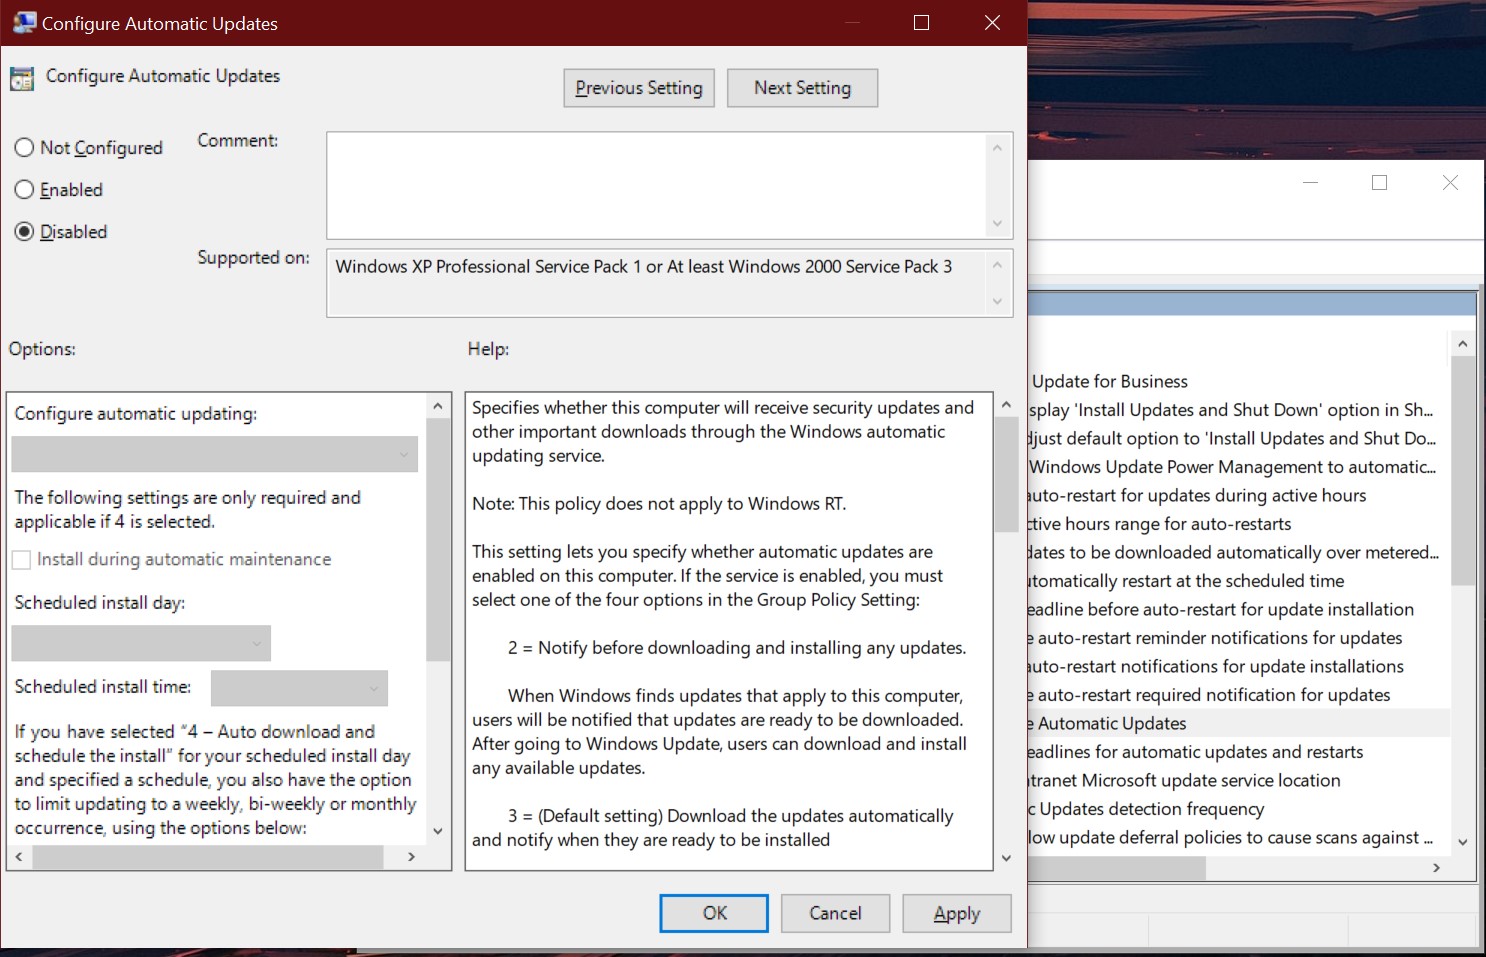Select highlighted 'Automatic Updates' row in background list
The width and height of the screenshot is (1486, 957).
tap(1239, 724)
